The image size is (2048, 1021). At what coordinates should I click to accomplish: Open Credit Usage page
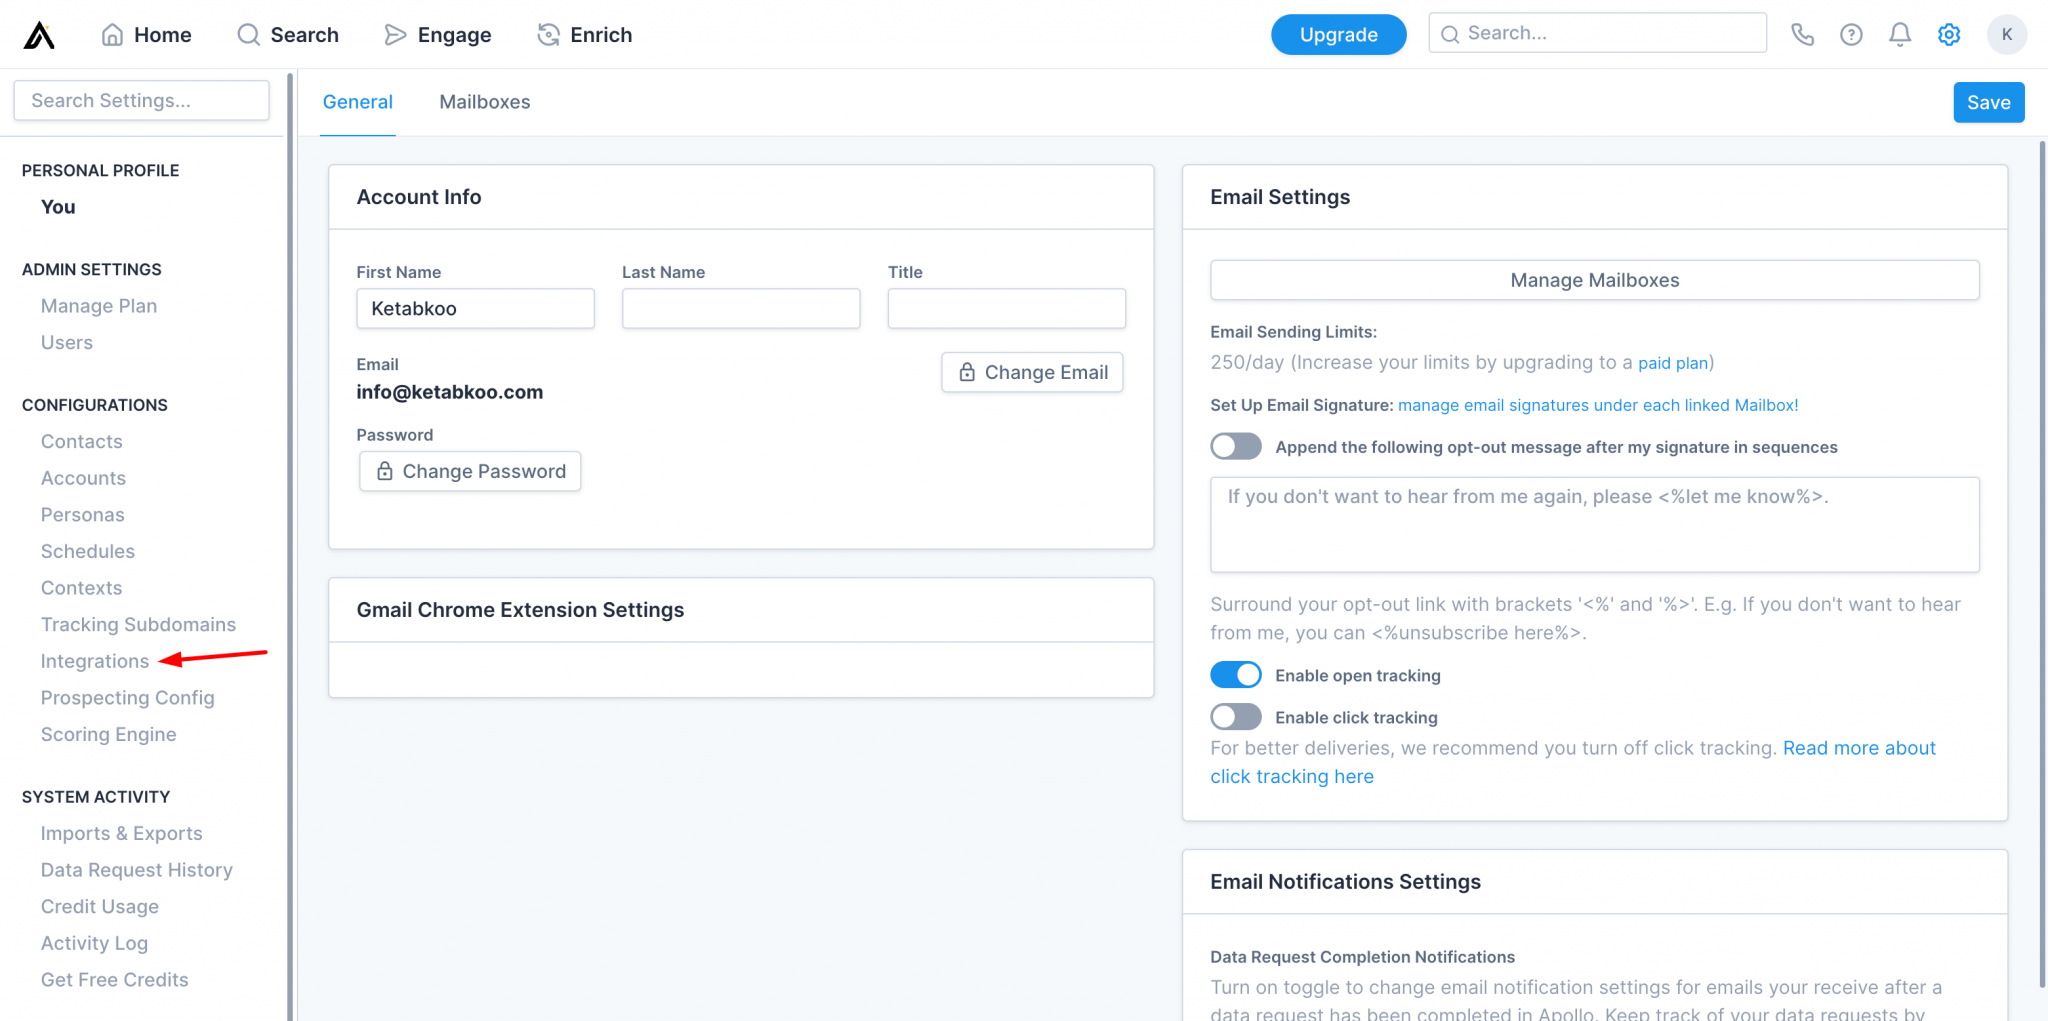click(x=100, y=907)
